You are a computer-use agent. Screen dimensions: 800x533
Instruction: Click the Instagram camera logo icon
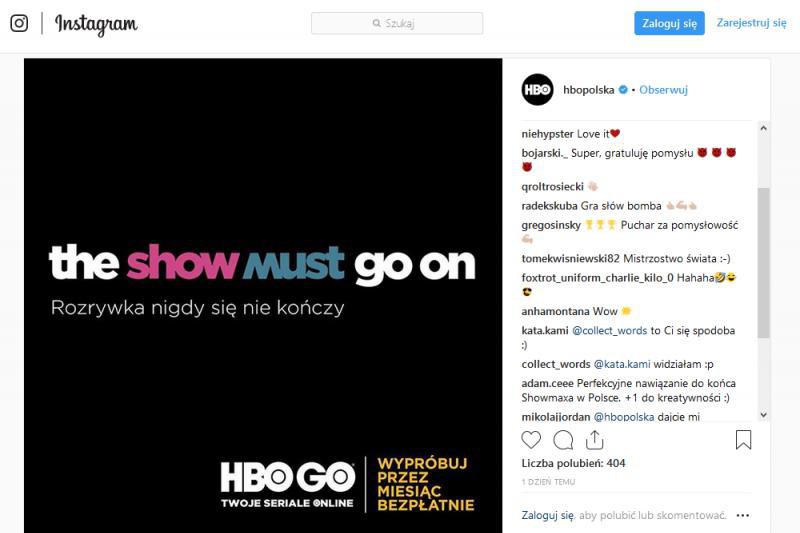click(19, 23)
